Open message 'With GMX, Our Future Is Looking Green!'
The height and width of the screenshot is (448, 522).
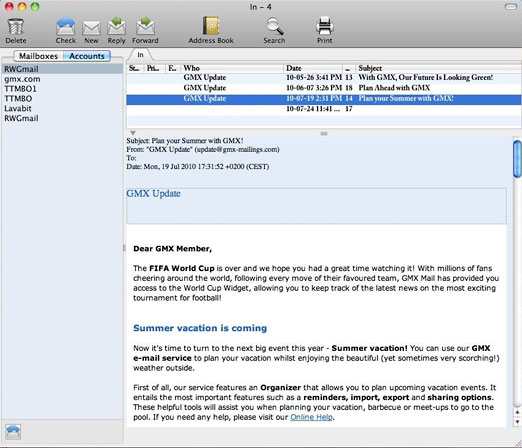[324, 78]
